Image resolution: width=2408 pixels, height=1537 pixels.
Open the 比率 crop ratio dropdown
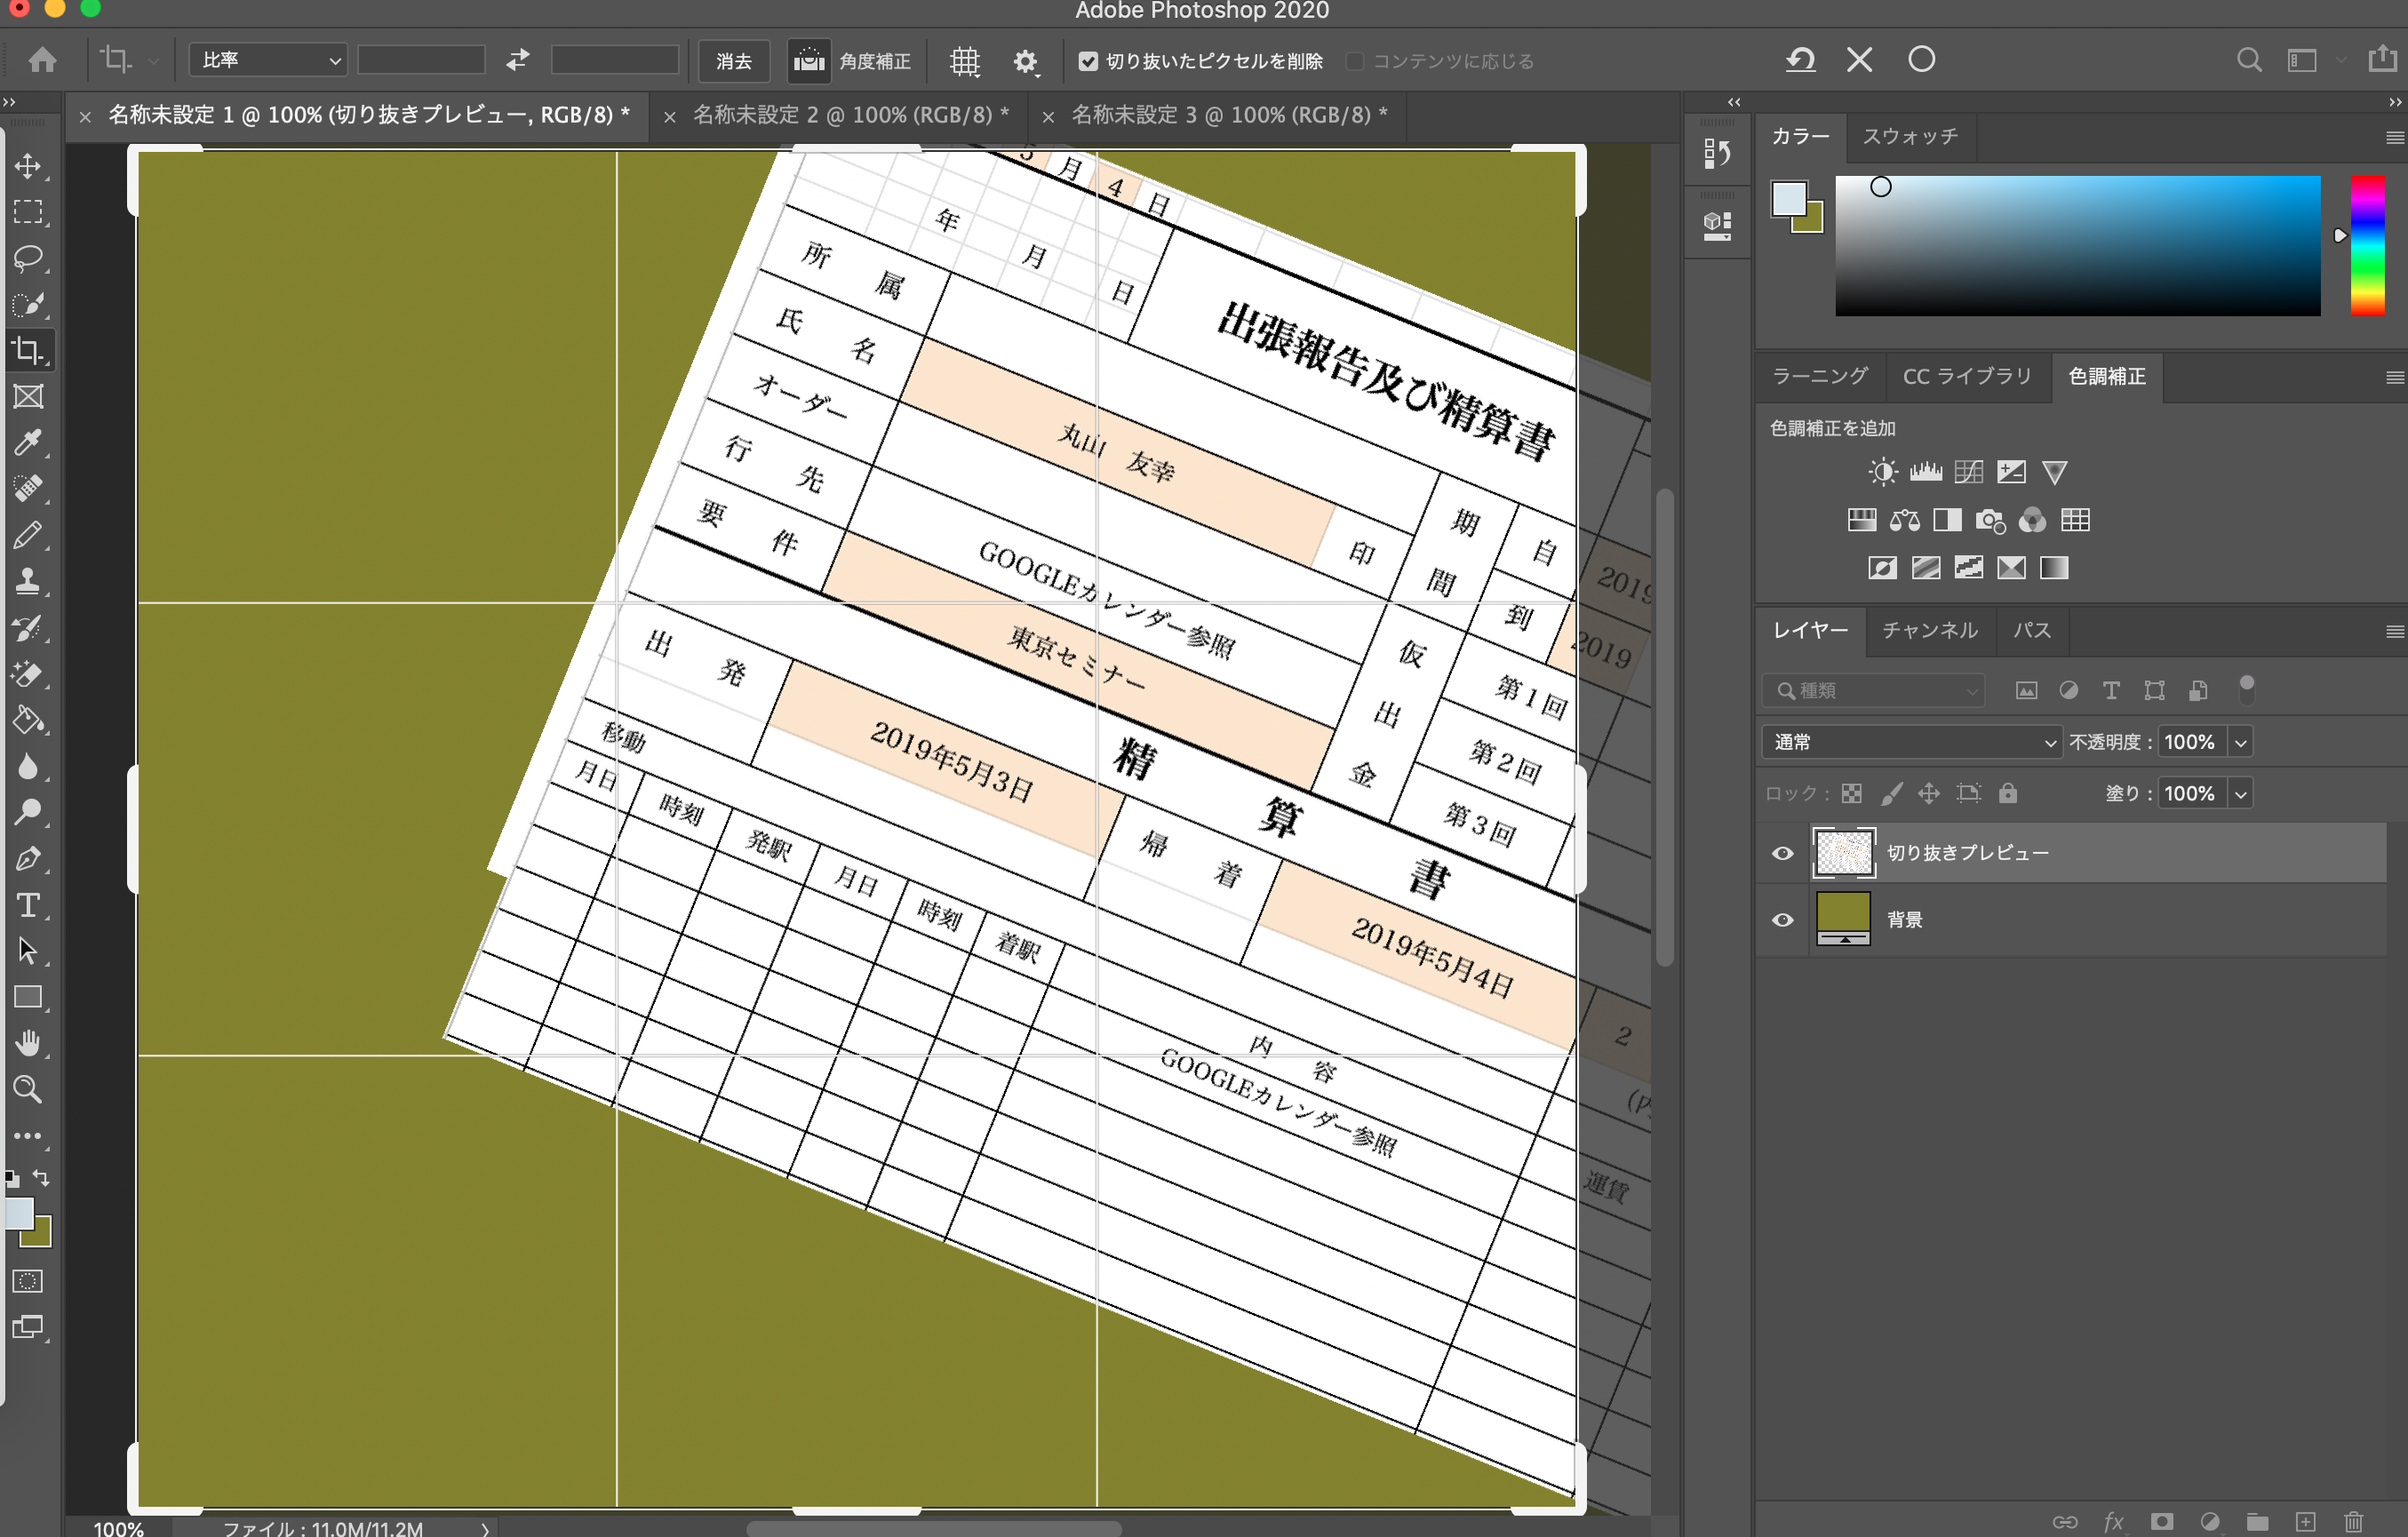(x=268, y=60)
